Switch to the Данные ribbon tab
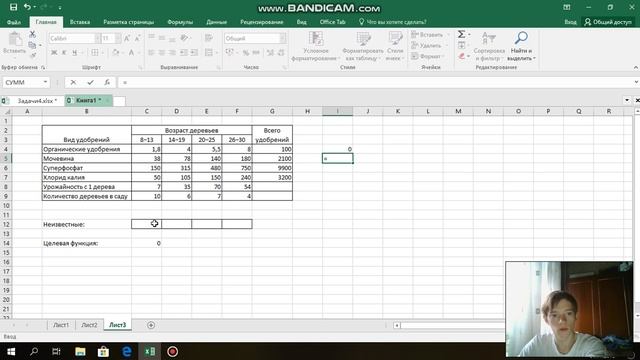Viewport: 640px width, 360px height. [216, 22]
